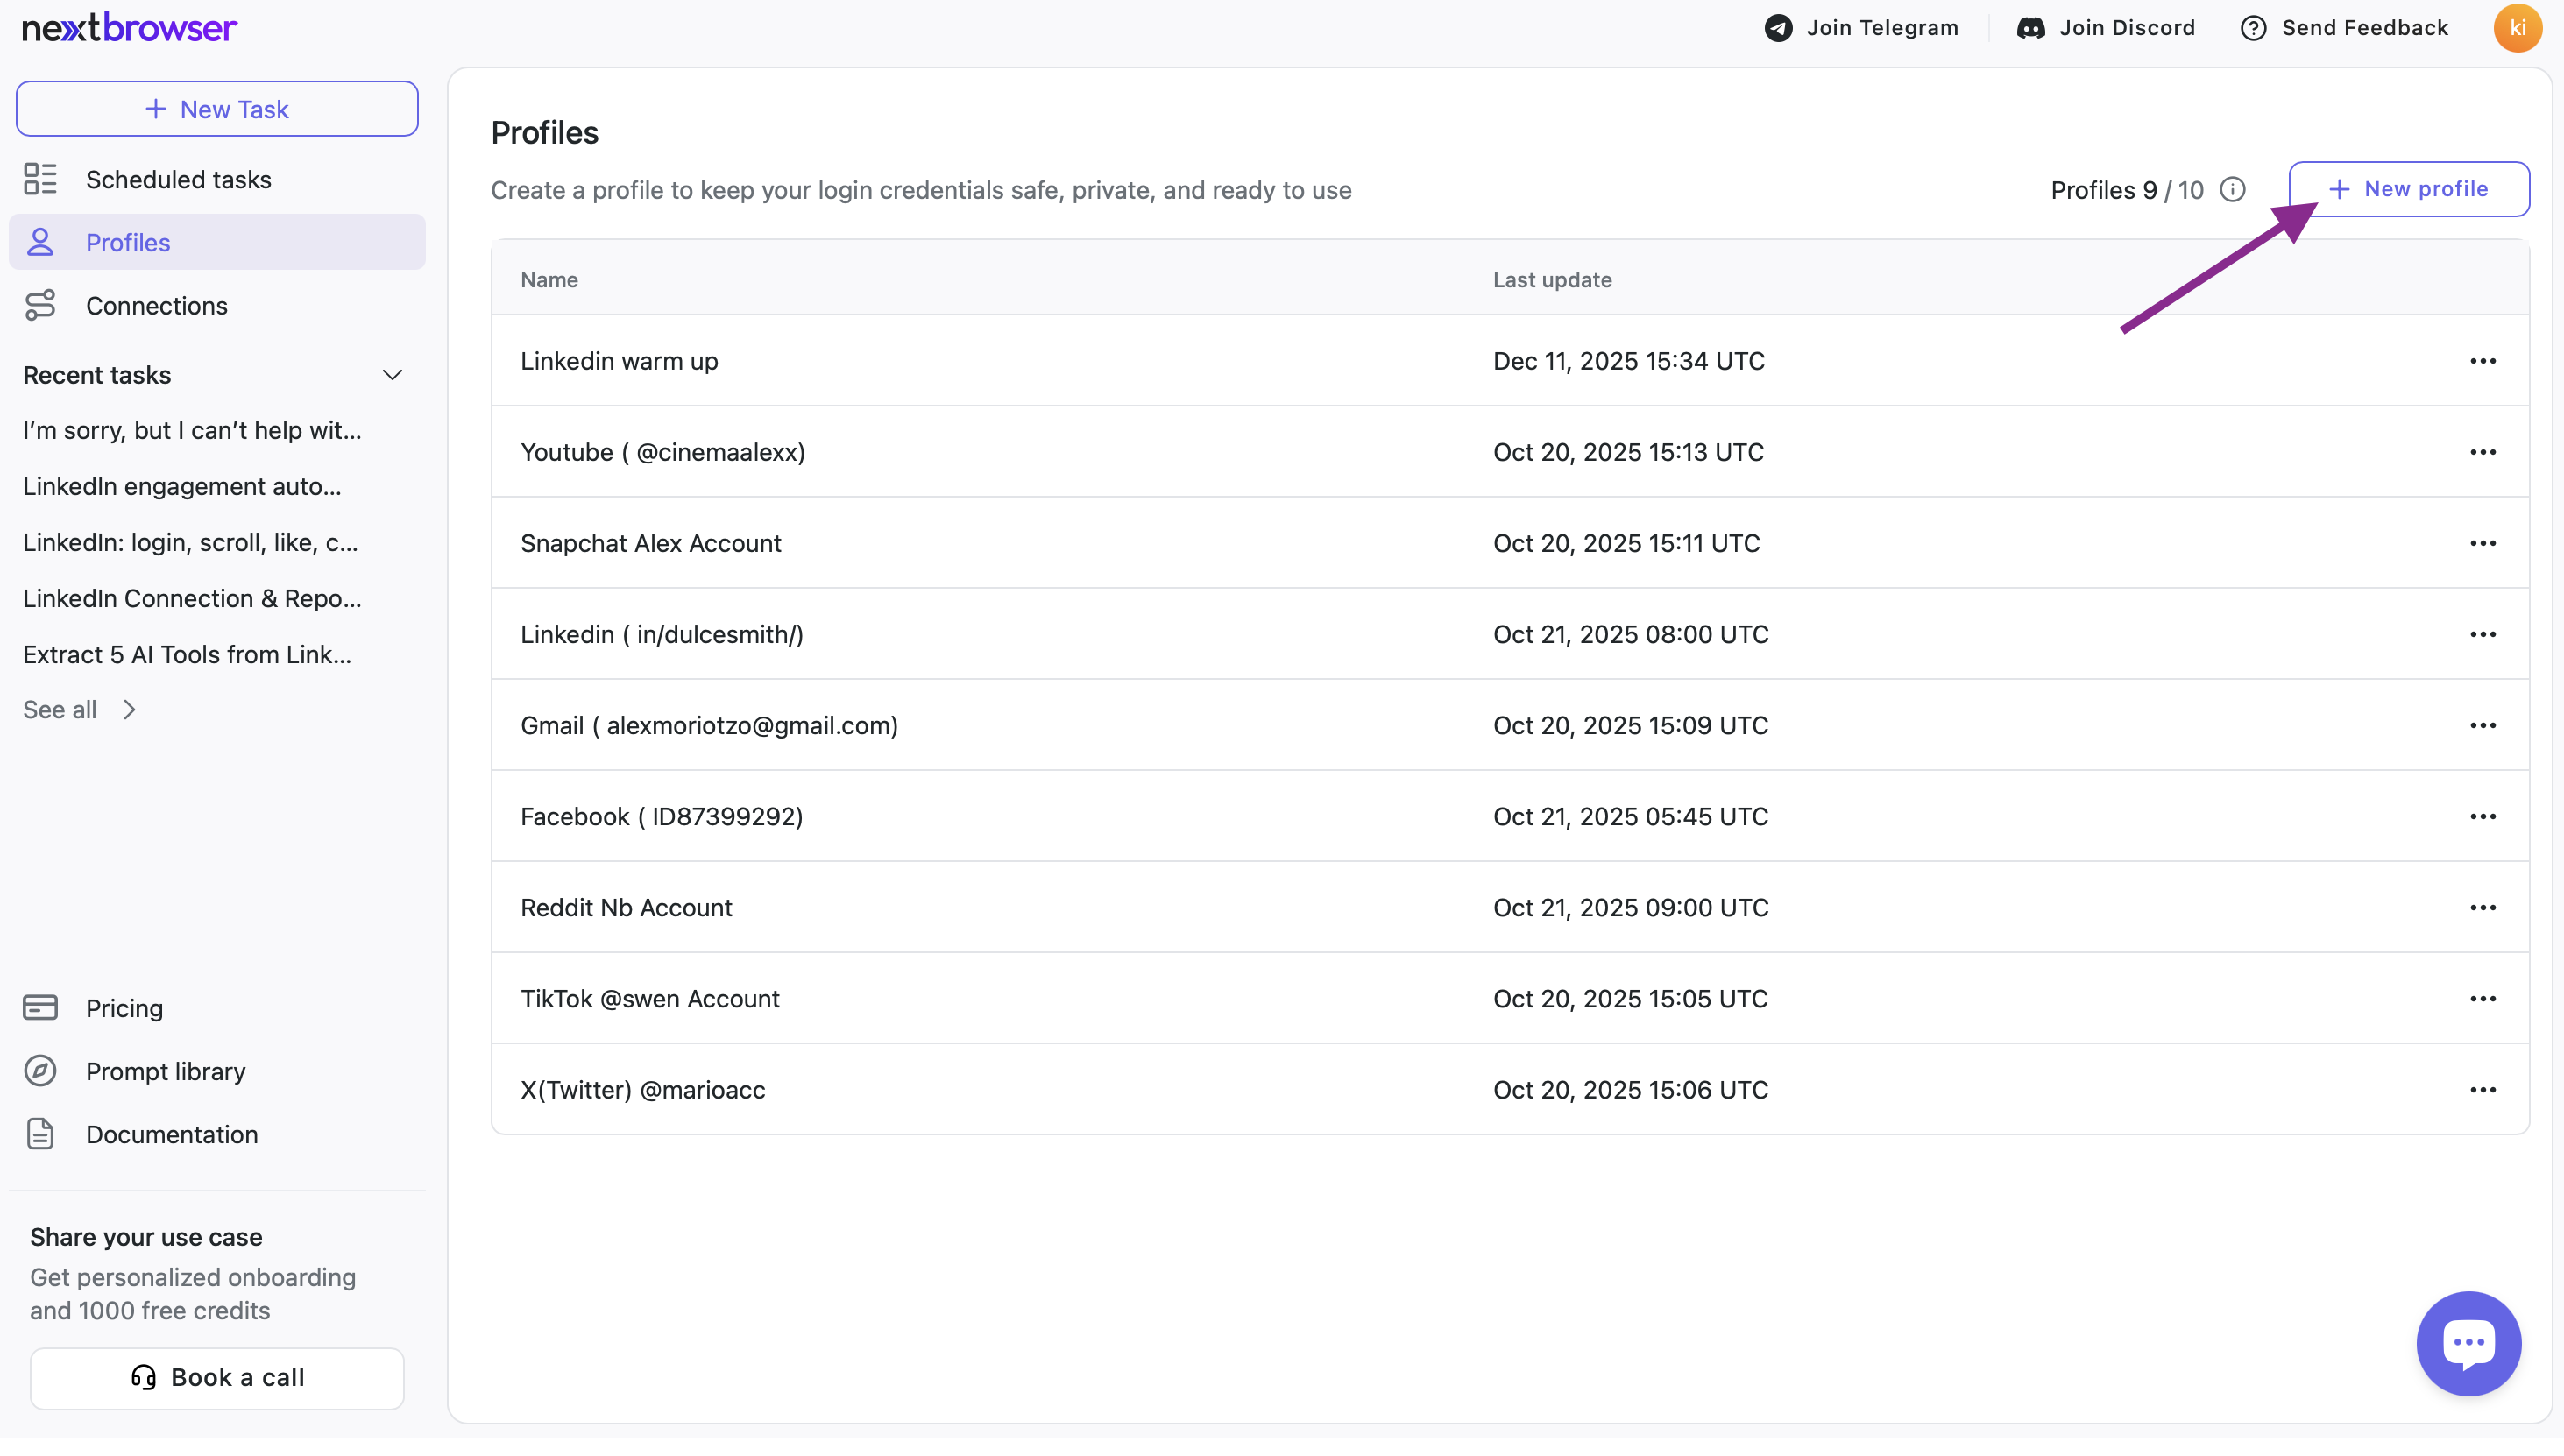The height and width of the screenshot is (1456, 2564).
Task: Select the Youtube (@cinemaalexx) profile row
Action: pos(663,452)
